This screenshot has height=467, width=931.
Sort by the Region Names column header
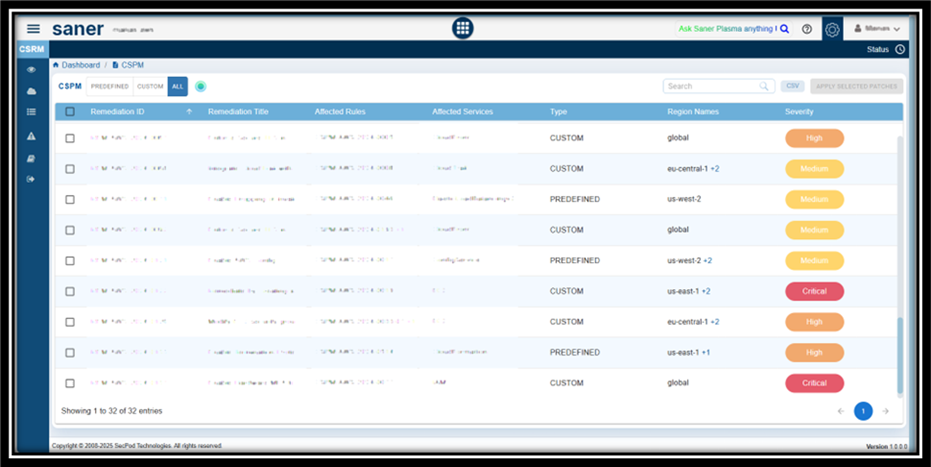693,112
